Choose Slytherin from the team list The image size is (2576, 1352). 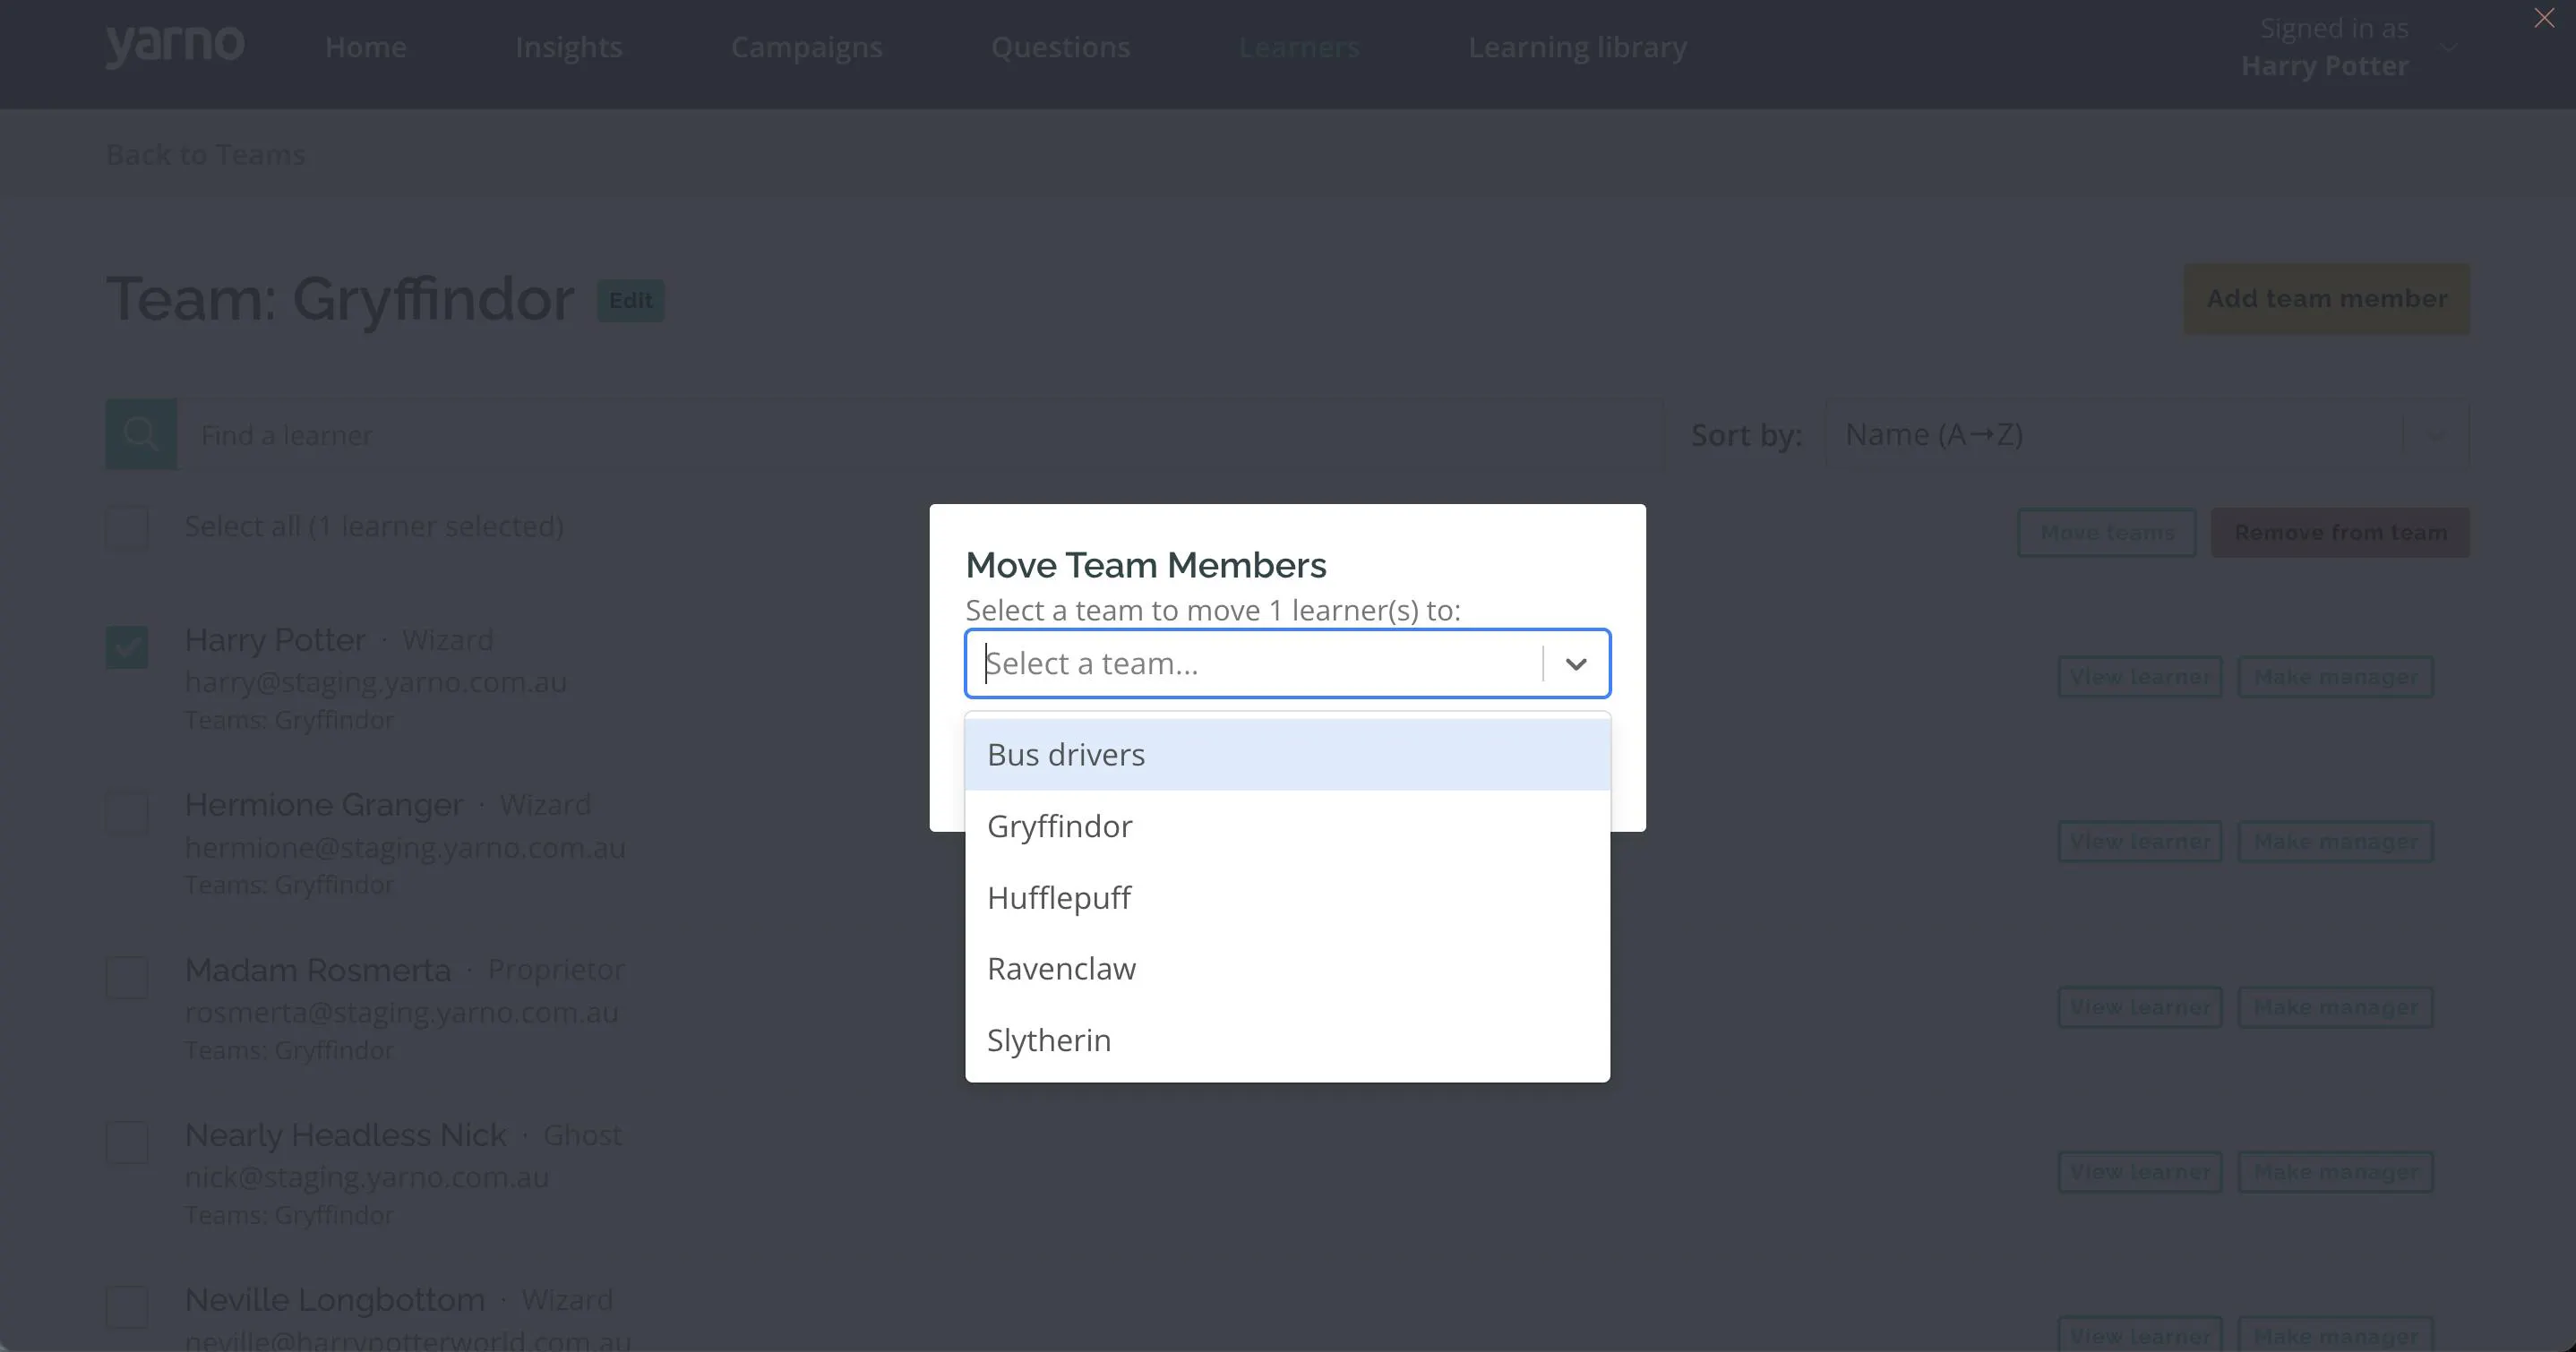point(1287,1040)
